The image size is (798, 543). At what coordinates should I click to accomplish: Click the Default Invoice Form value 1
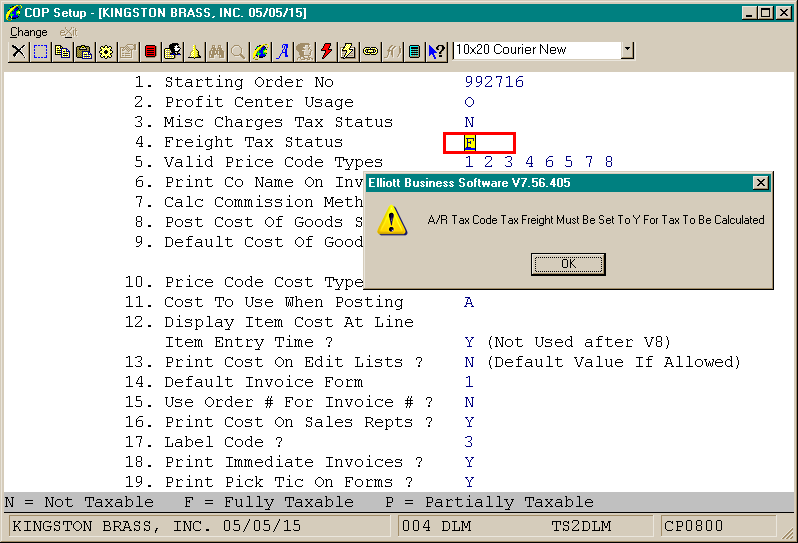469,382
